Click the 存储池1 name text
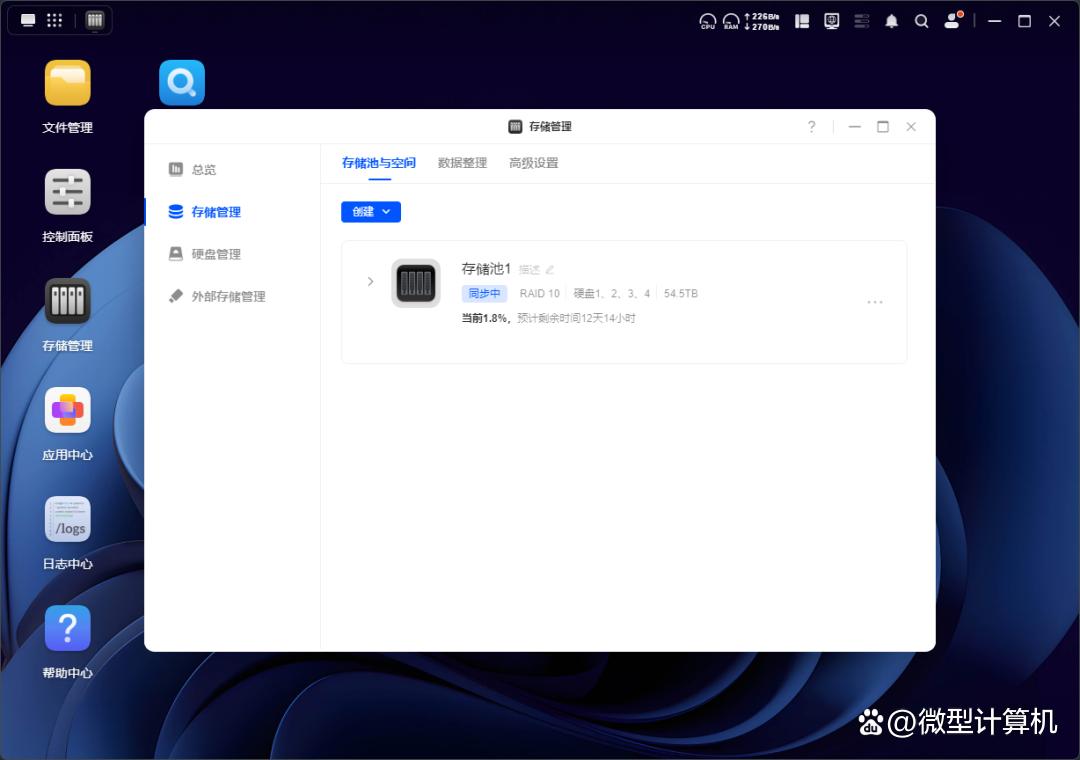 tap(486, 269)
